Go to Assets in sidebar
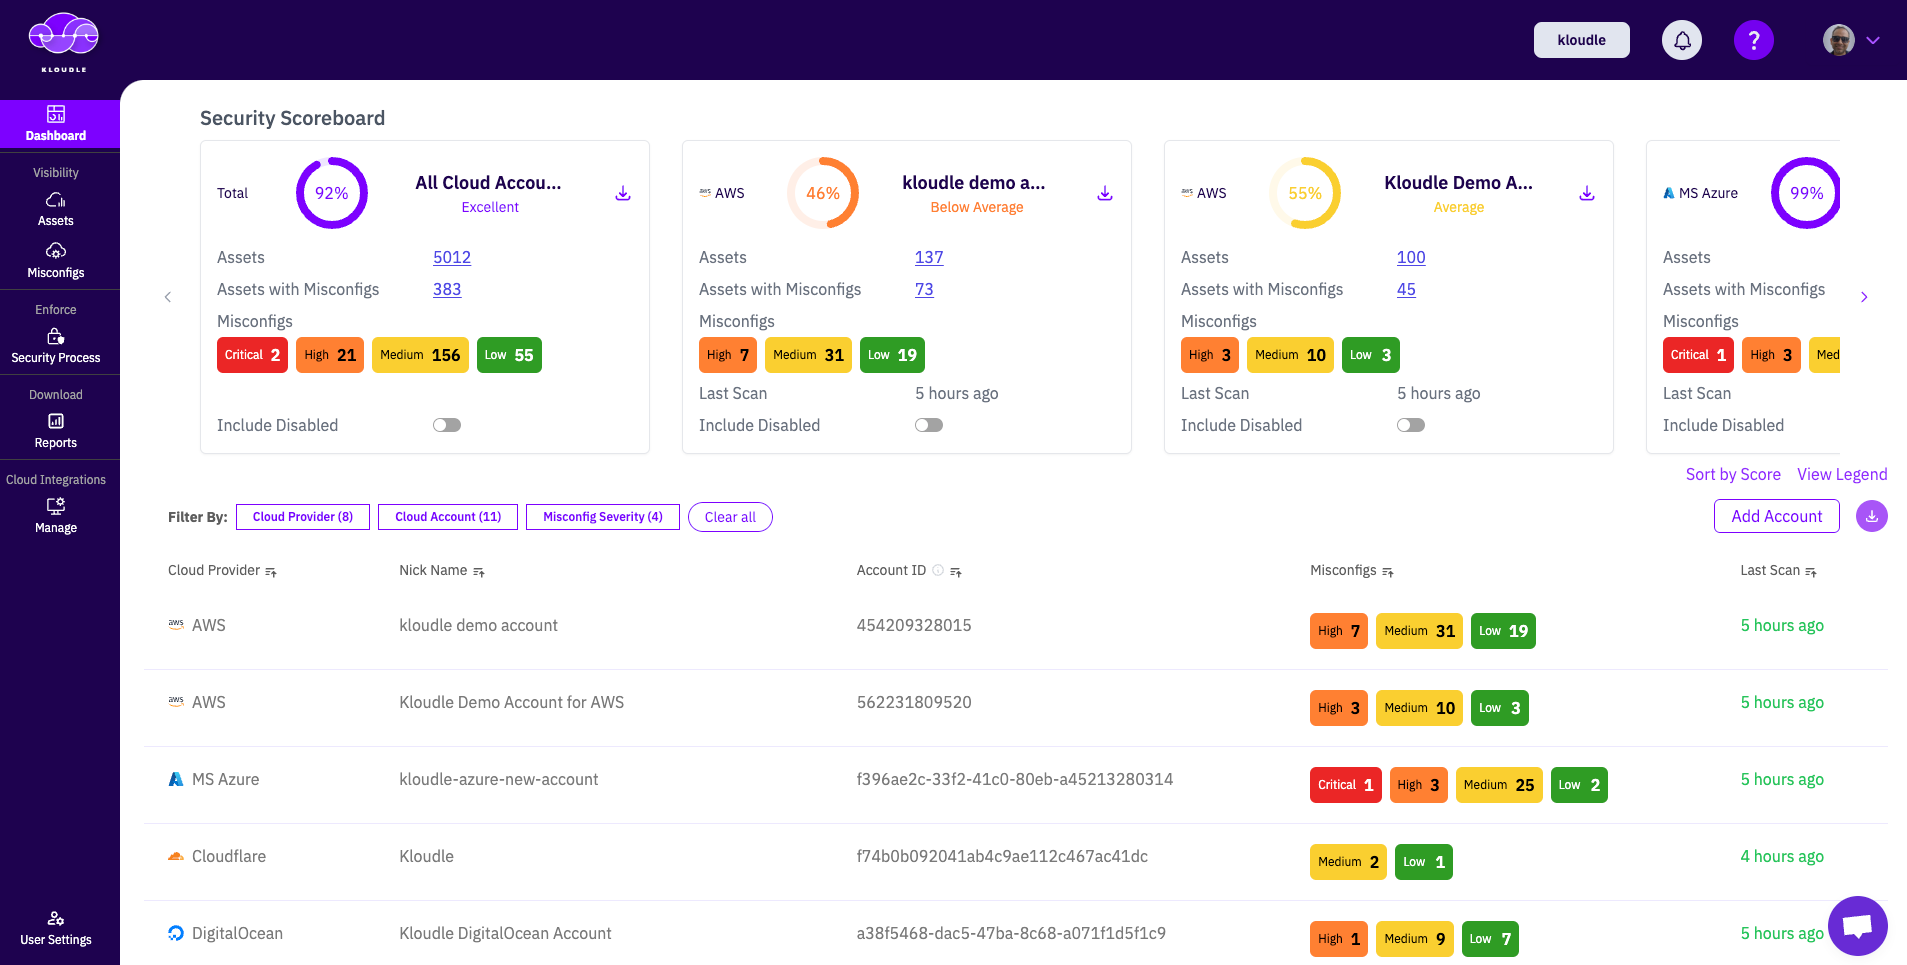Viewport: 1907px width, 965px height. (56, 209)
